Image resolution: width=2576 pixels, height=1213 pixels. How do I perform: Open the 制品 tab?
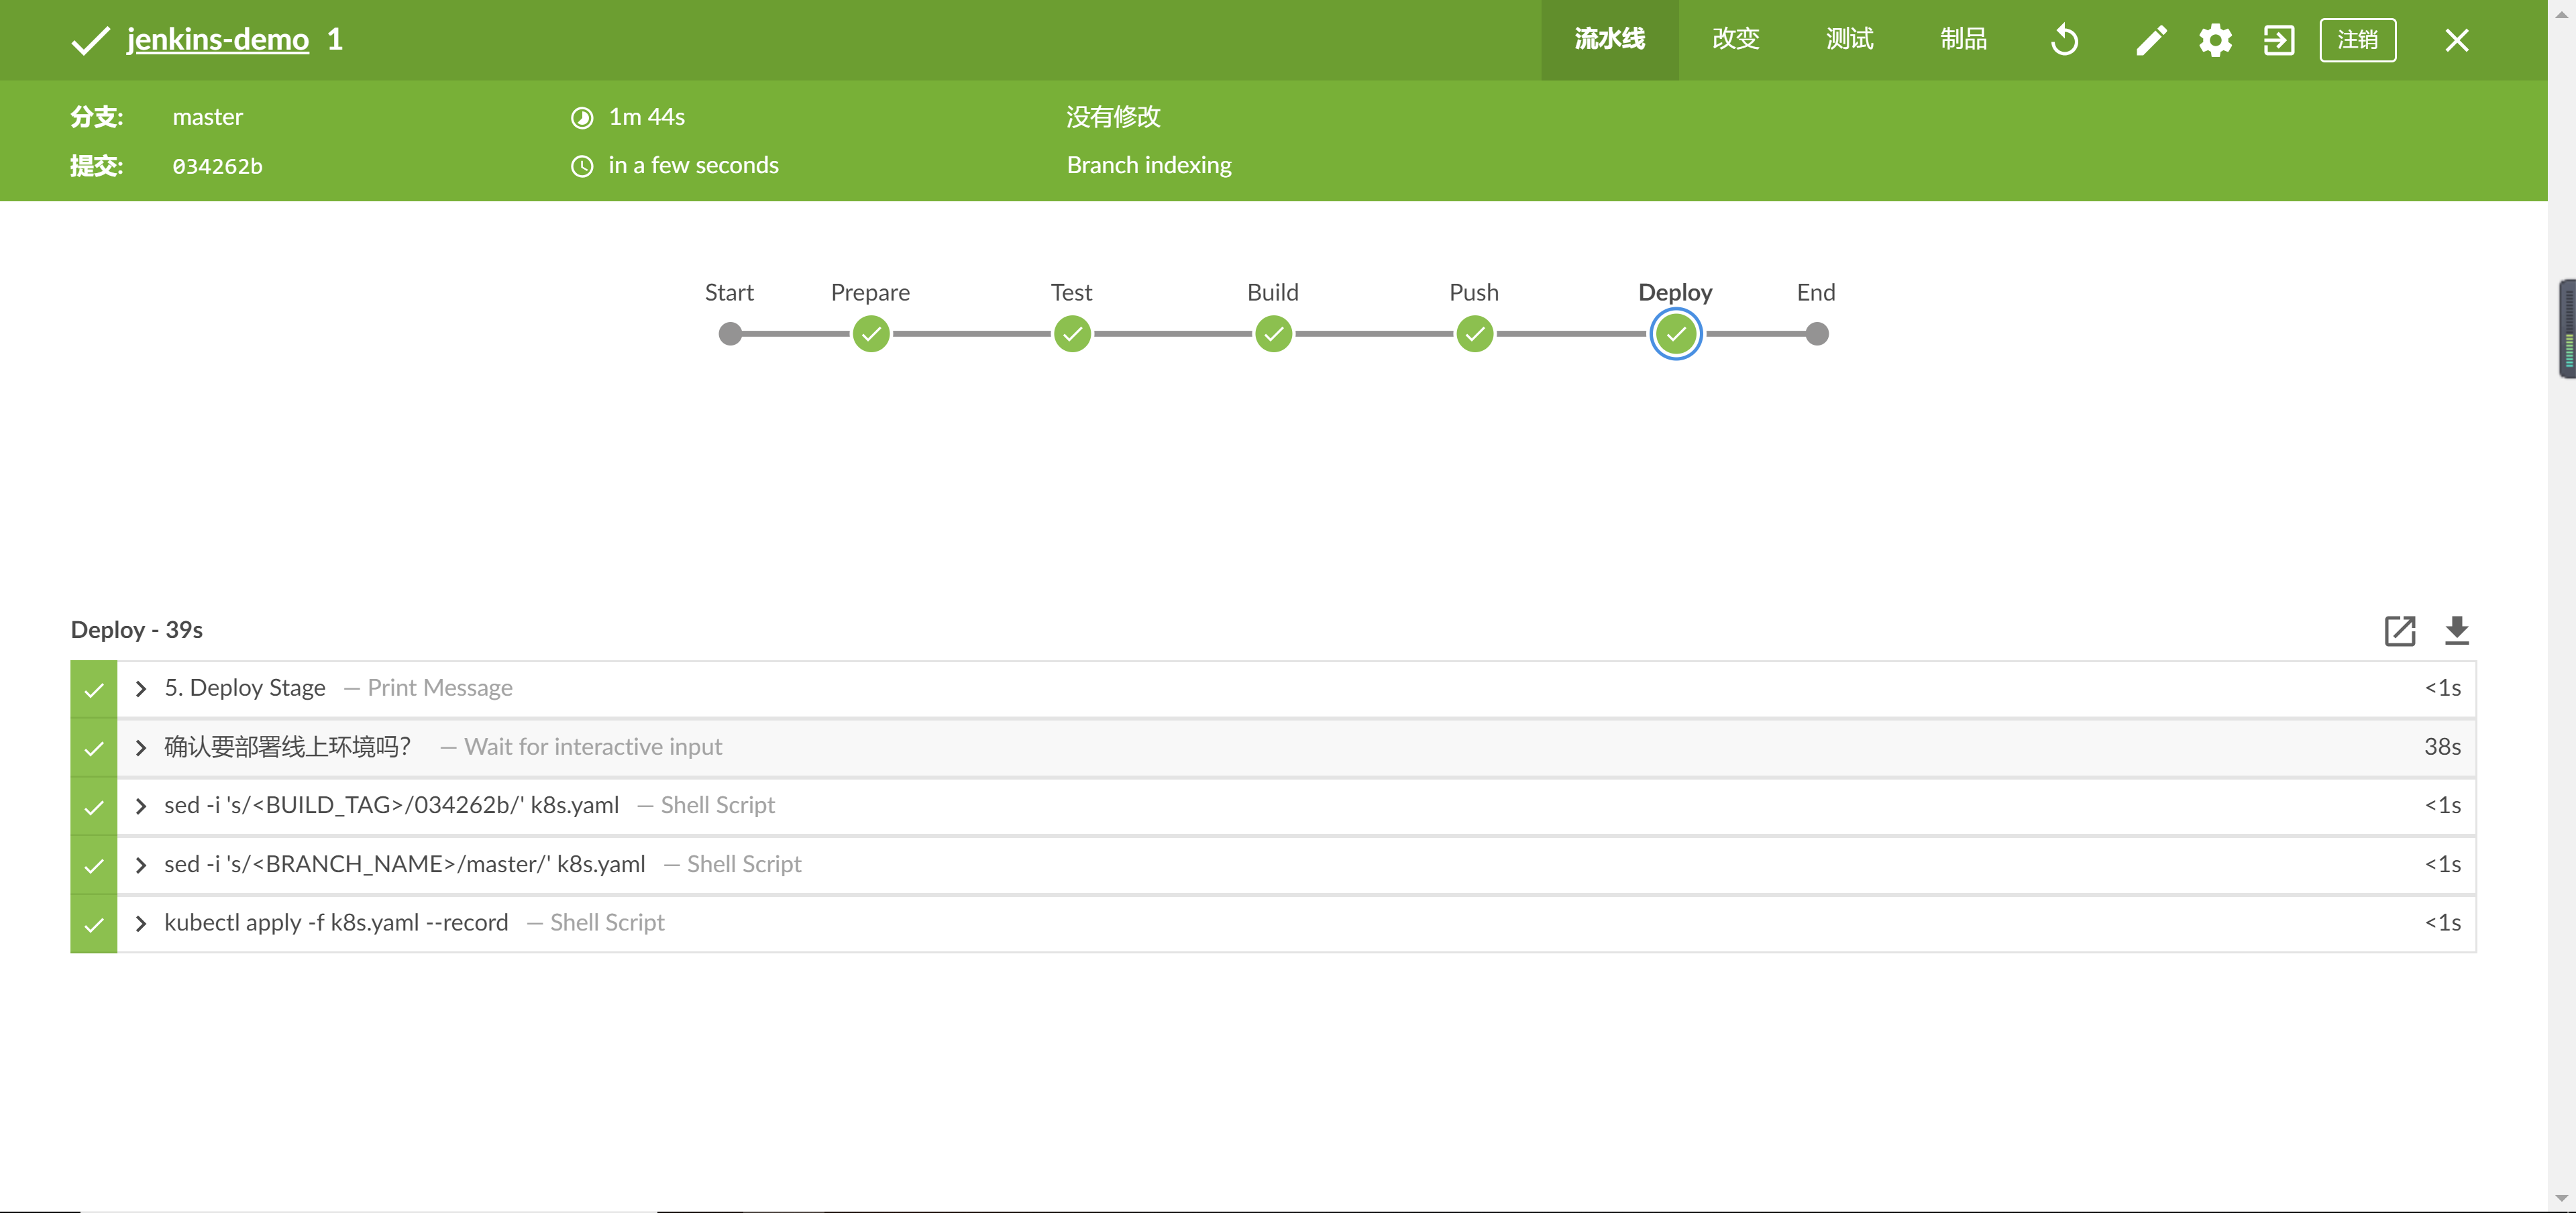pos(1963,39)
